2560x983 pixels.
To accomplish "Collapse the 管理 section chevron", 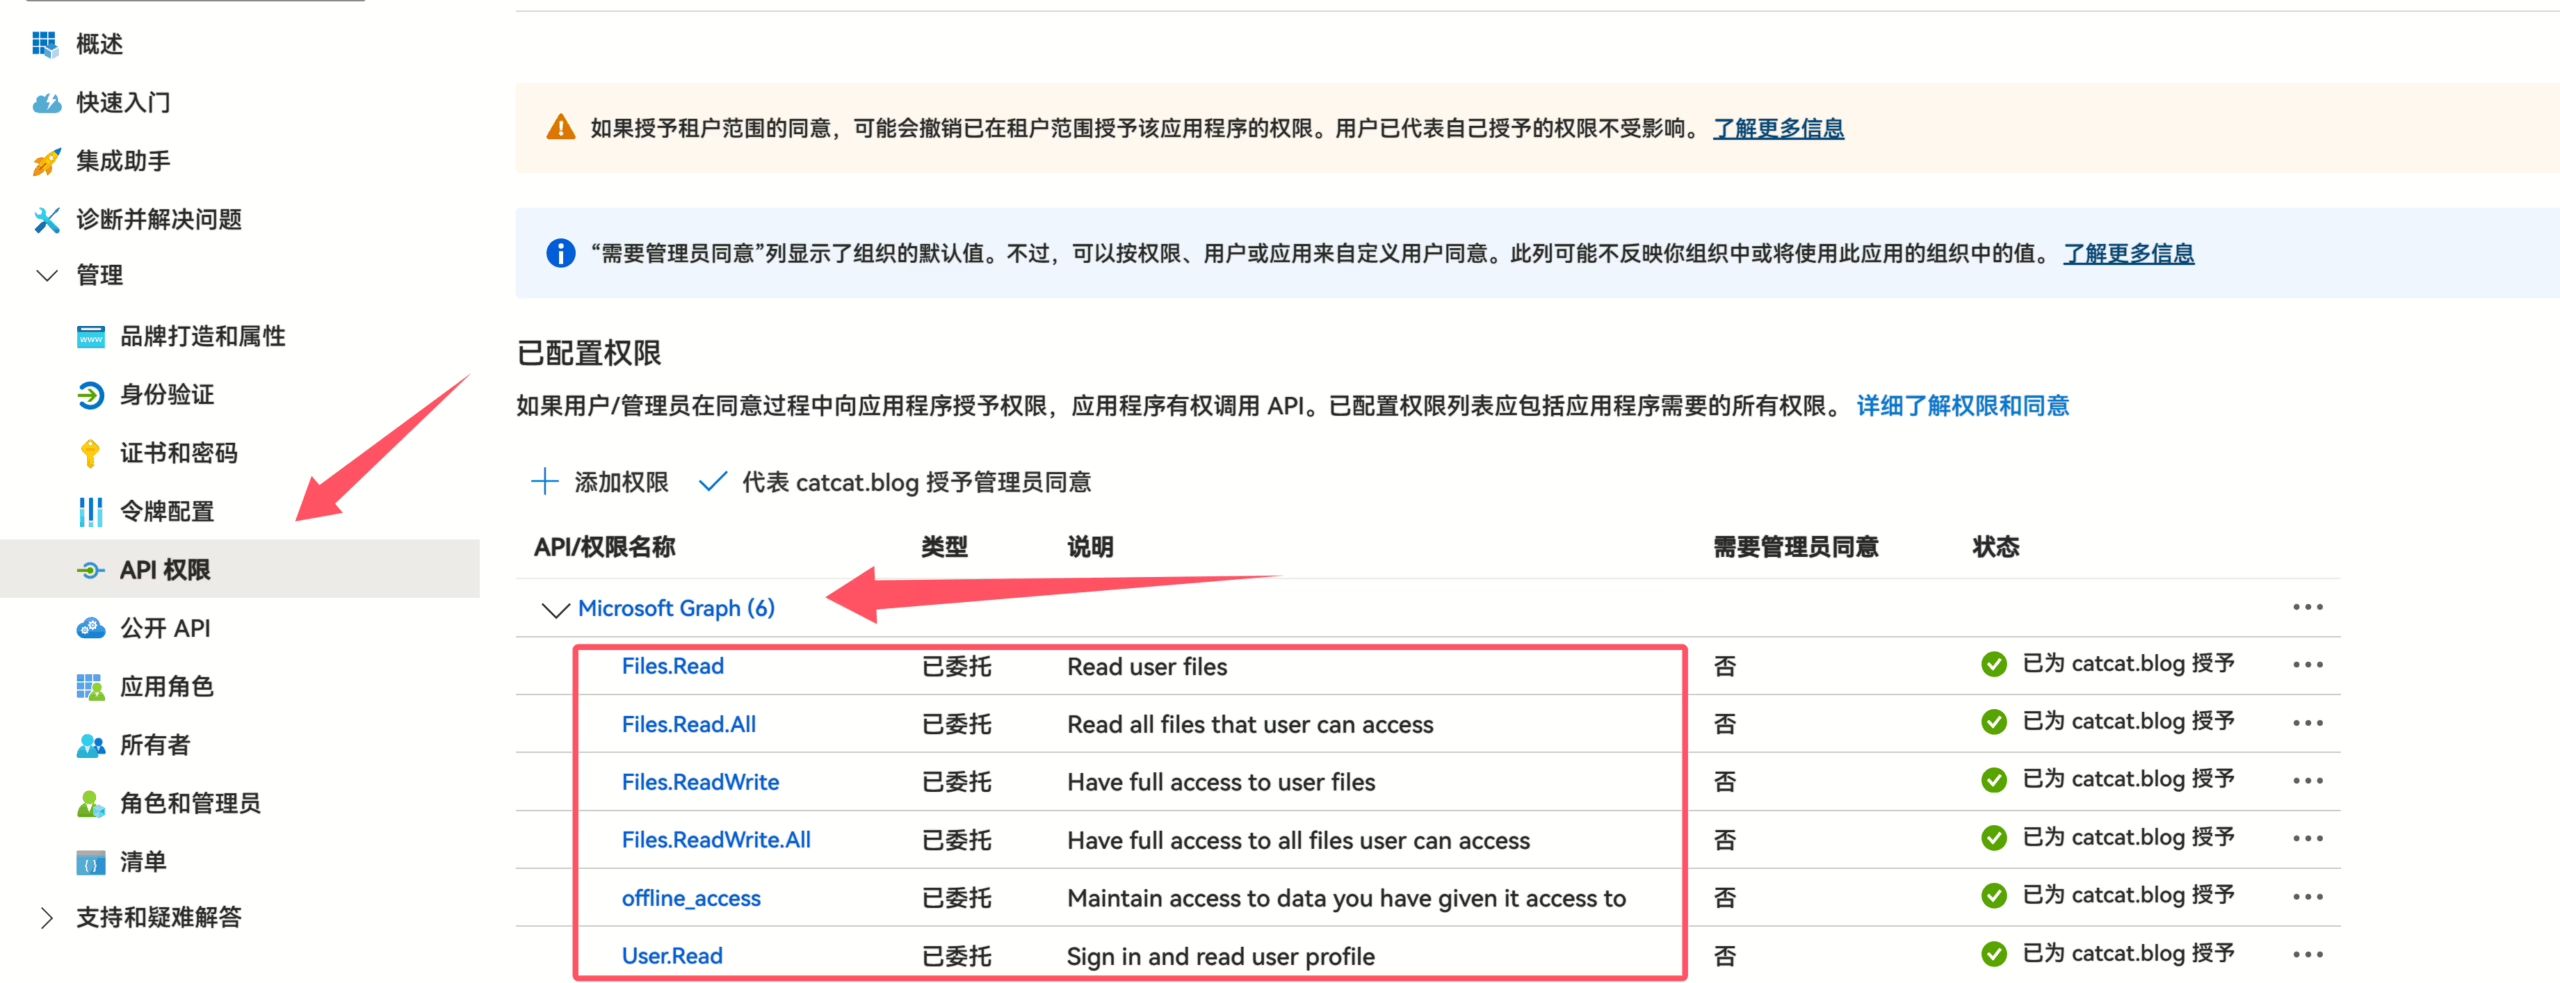I will click(47, 275).
